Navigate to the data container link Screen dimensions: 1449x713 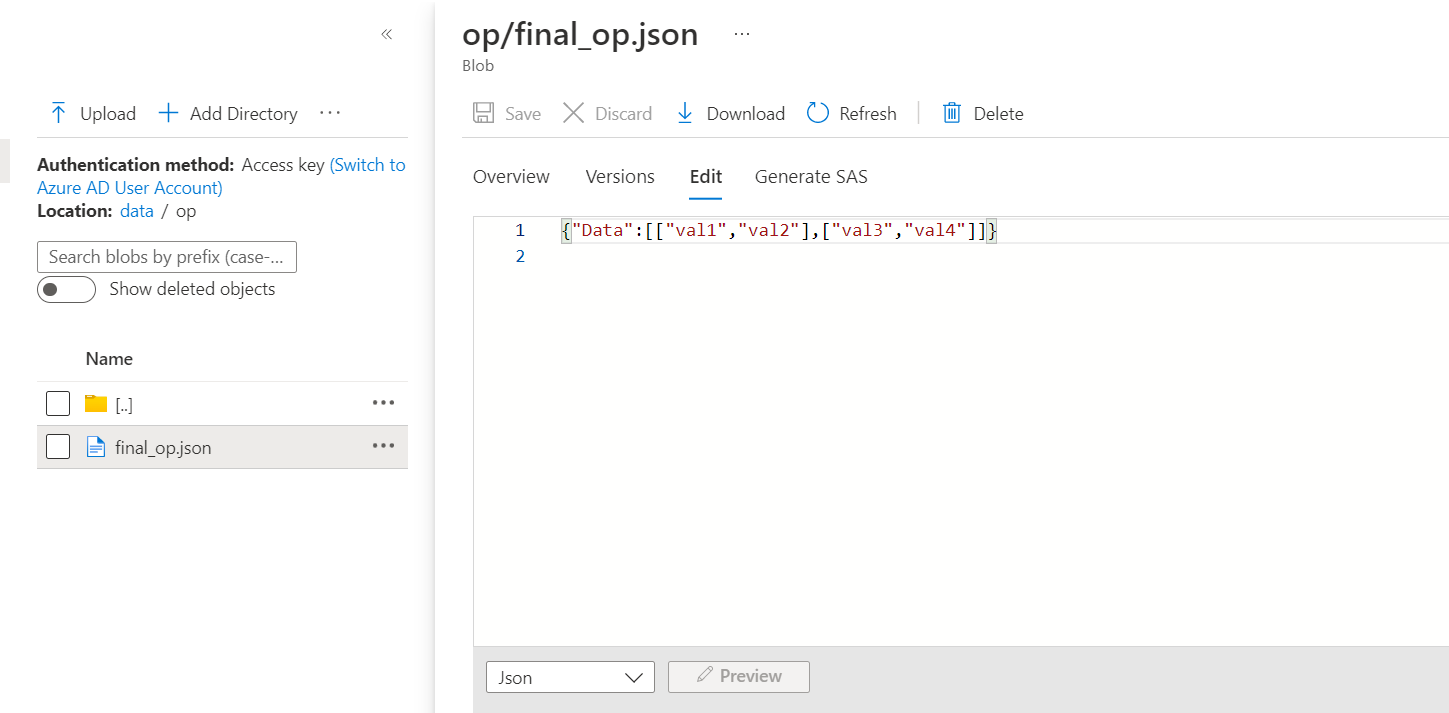(137, 211)
